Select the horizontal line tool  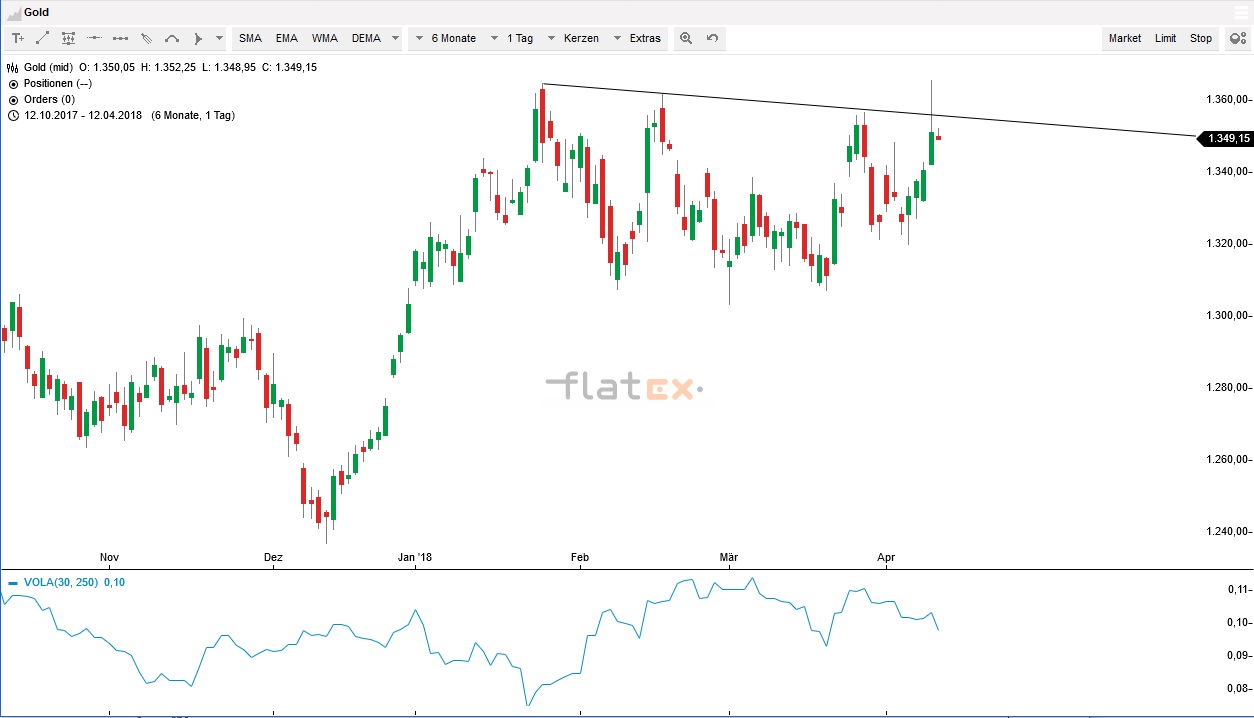tap(94, 38)
